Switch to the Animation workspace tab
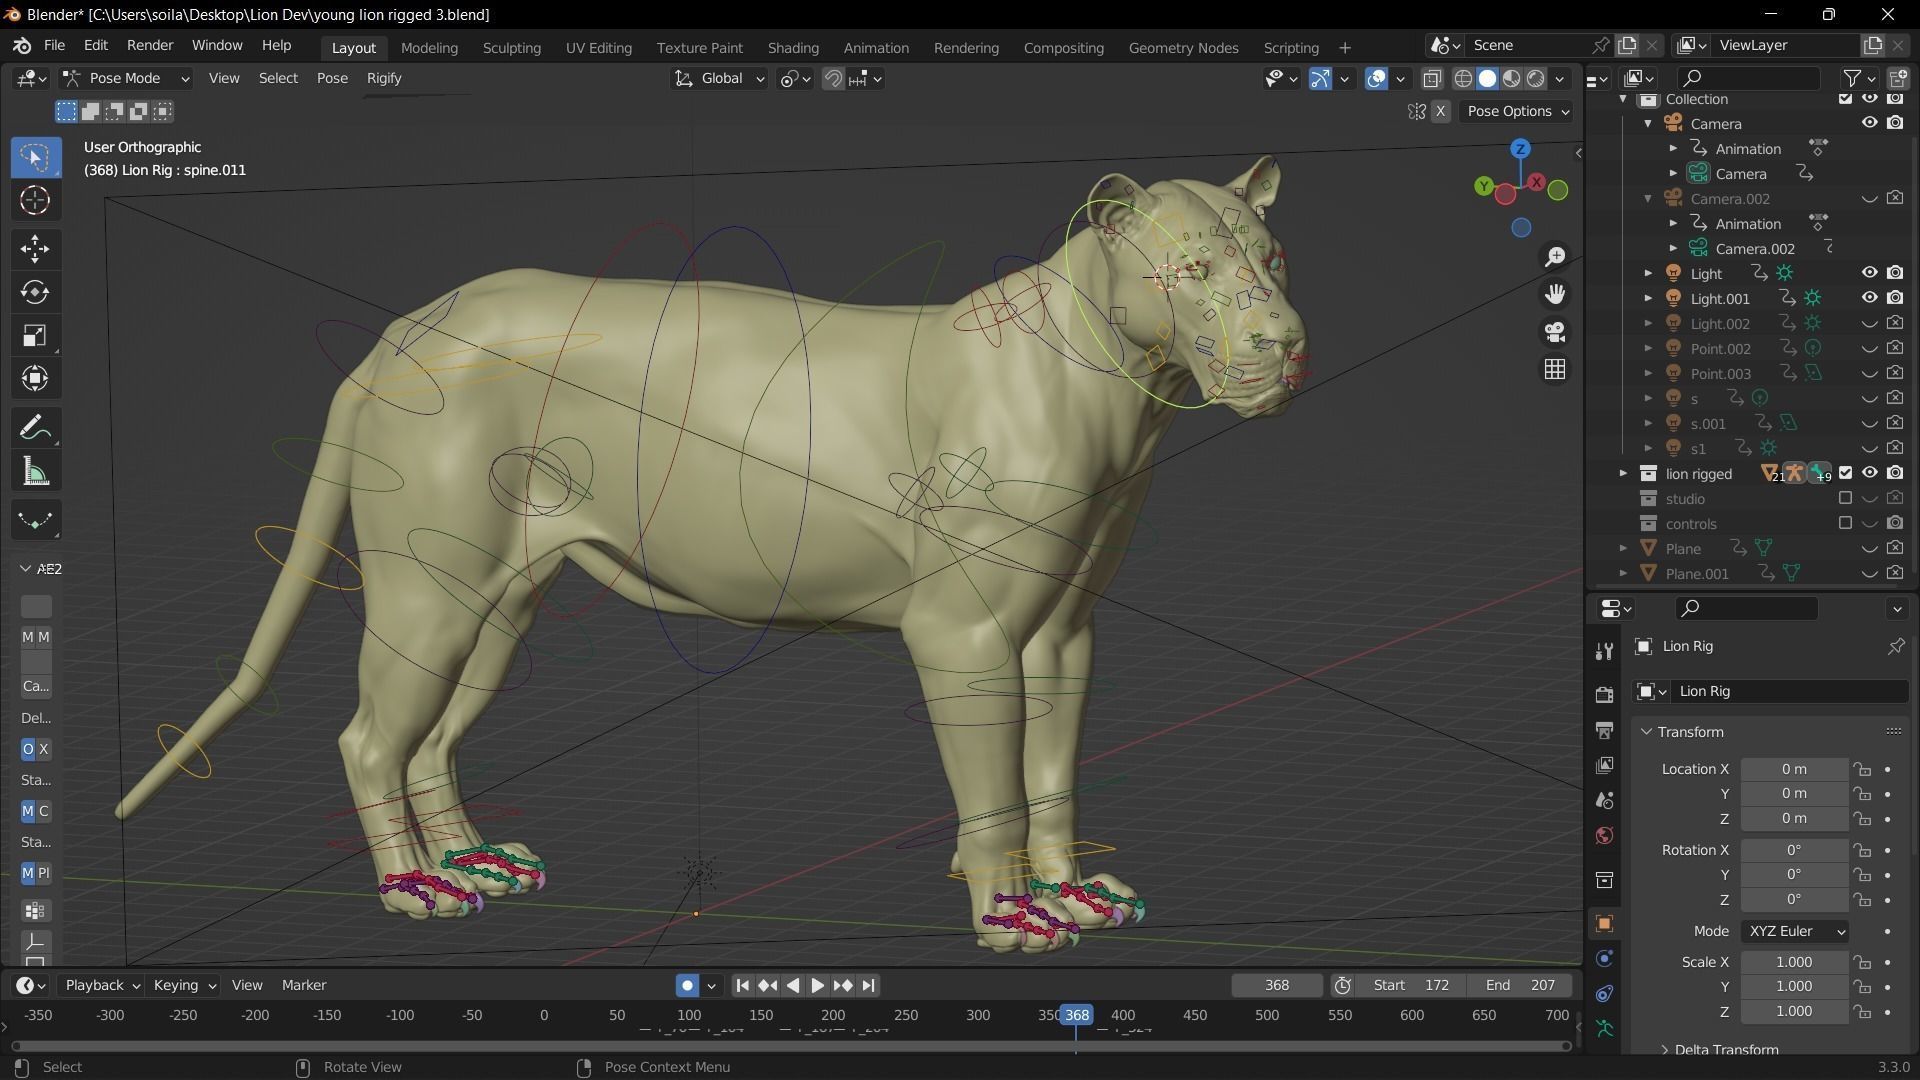Screen dimensions: 1920x1080 (876, 47)
